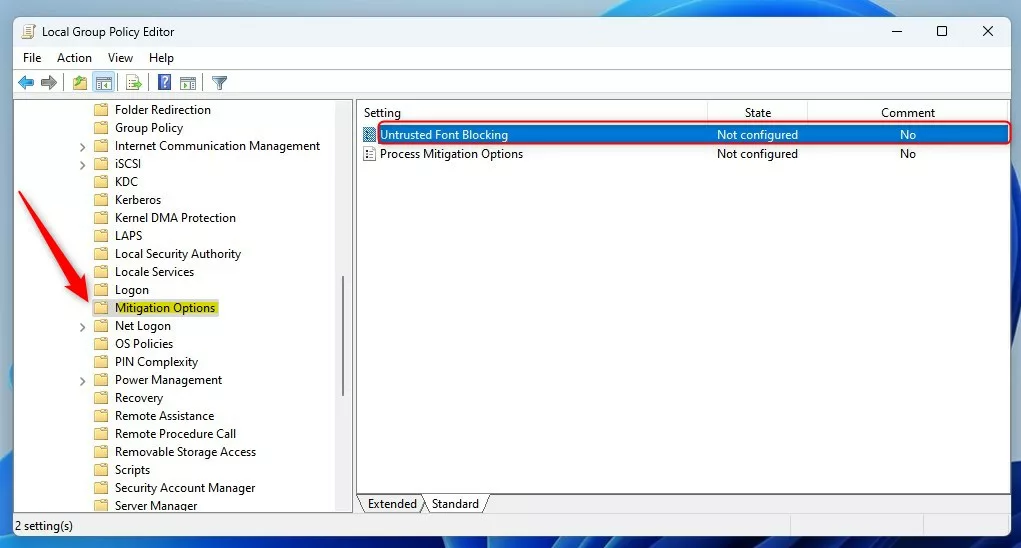This screenshot has width=1021, height=548.
Task: Click the KDC folder icon
Action: point(101,182)
